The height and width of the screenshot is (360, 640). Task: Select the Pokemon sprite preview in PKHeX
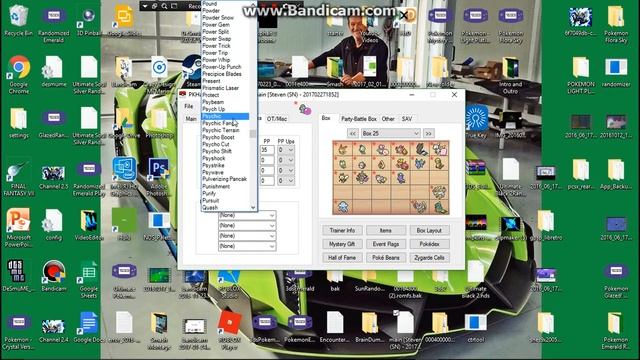(x=305, y=109)
